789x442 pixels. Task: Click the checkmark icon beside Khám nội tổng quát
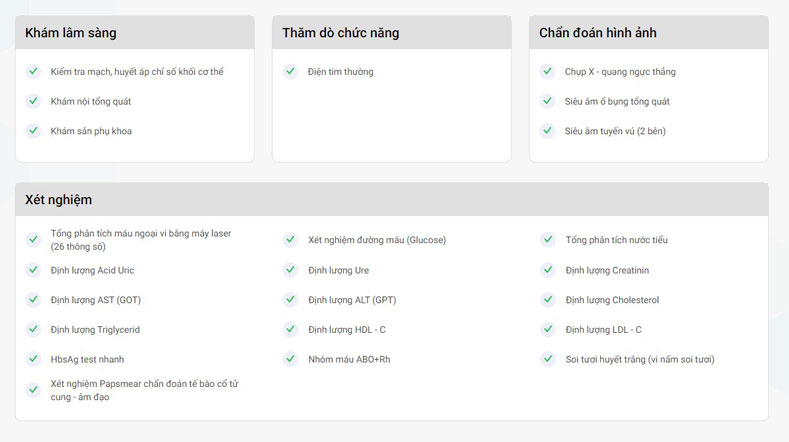click(x=33, y=101)
